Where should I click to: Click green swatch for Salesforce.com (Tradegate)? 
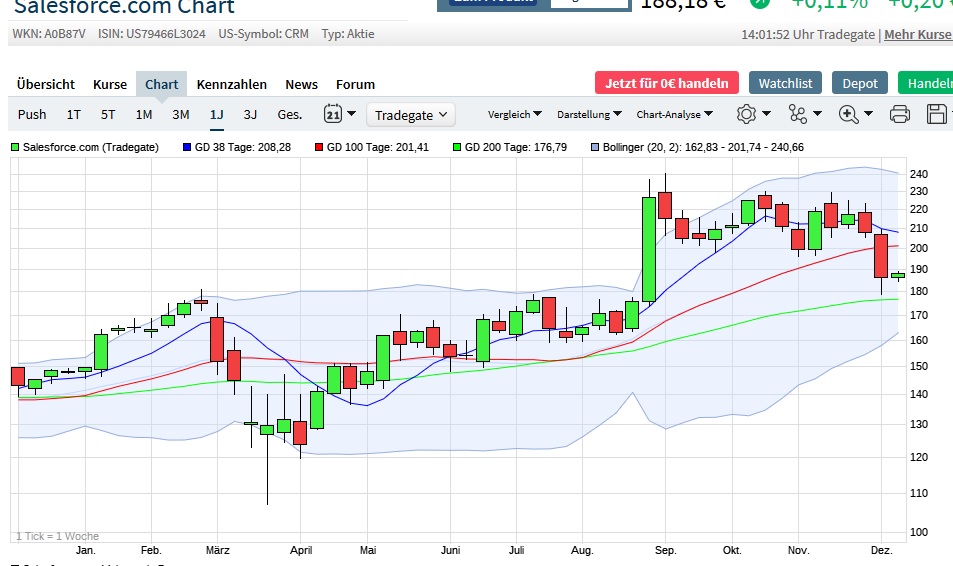[x=15, y=147]
